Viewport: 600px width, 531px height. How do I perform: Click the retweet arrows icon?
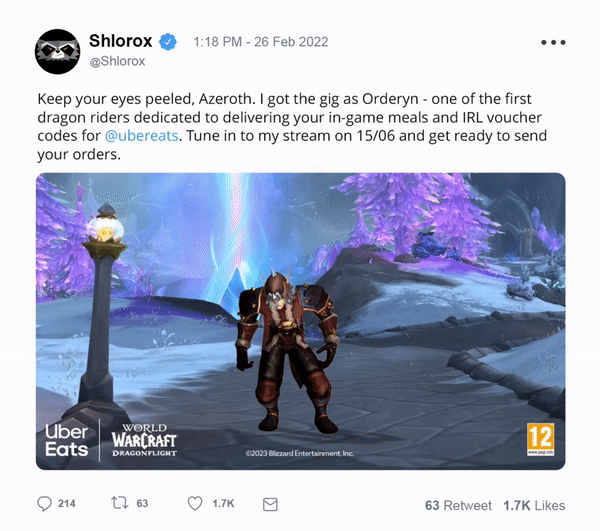119,503
